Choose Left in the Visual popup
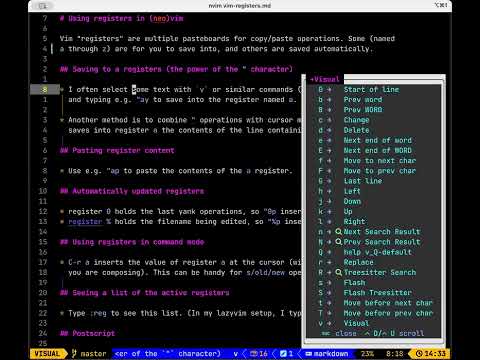Image resolution: width=480 pixels, height=360 pixels. pos(352,191)
